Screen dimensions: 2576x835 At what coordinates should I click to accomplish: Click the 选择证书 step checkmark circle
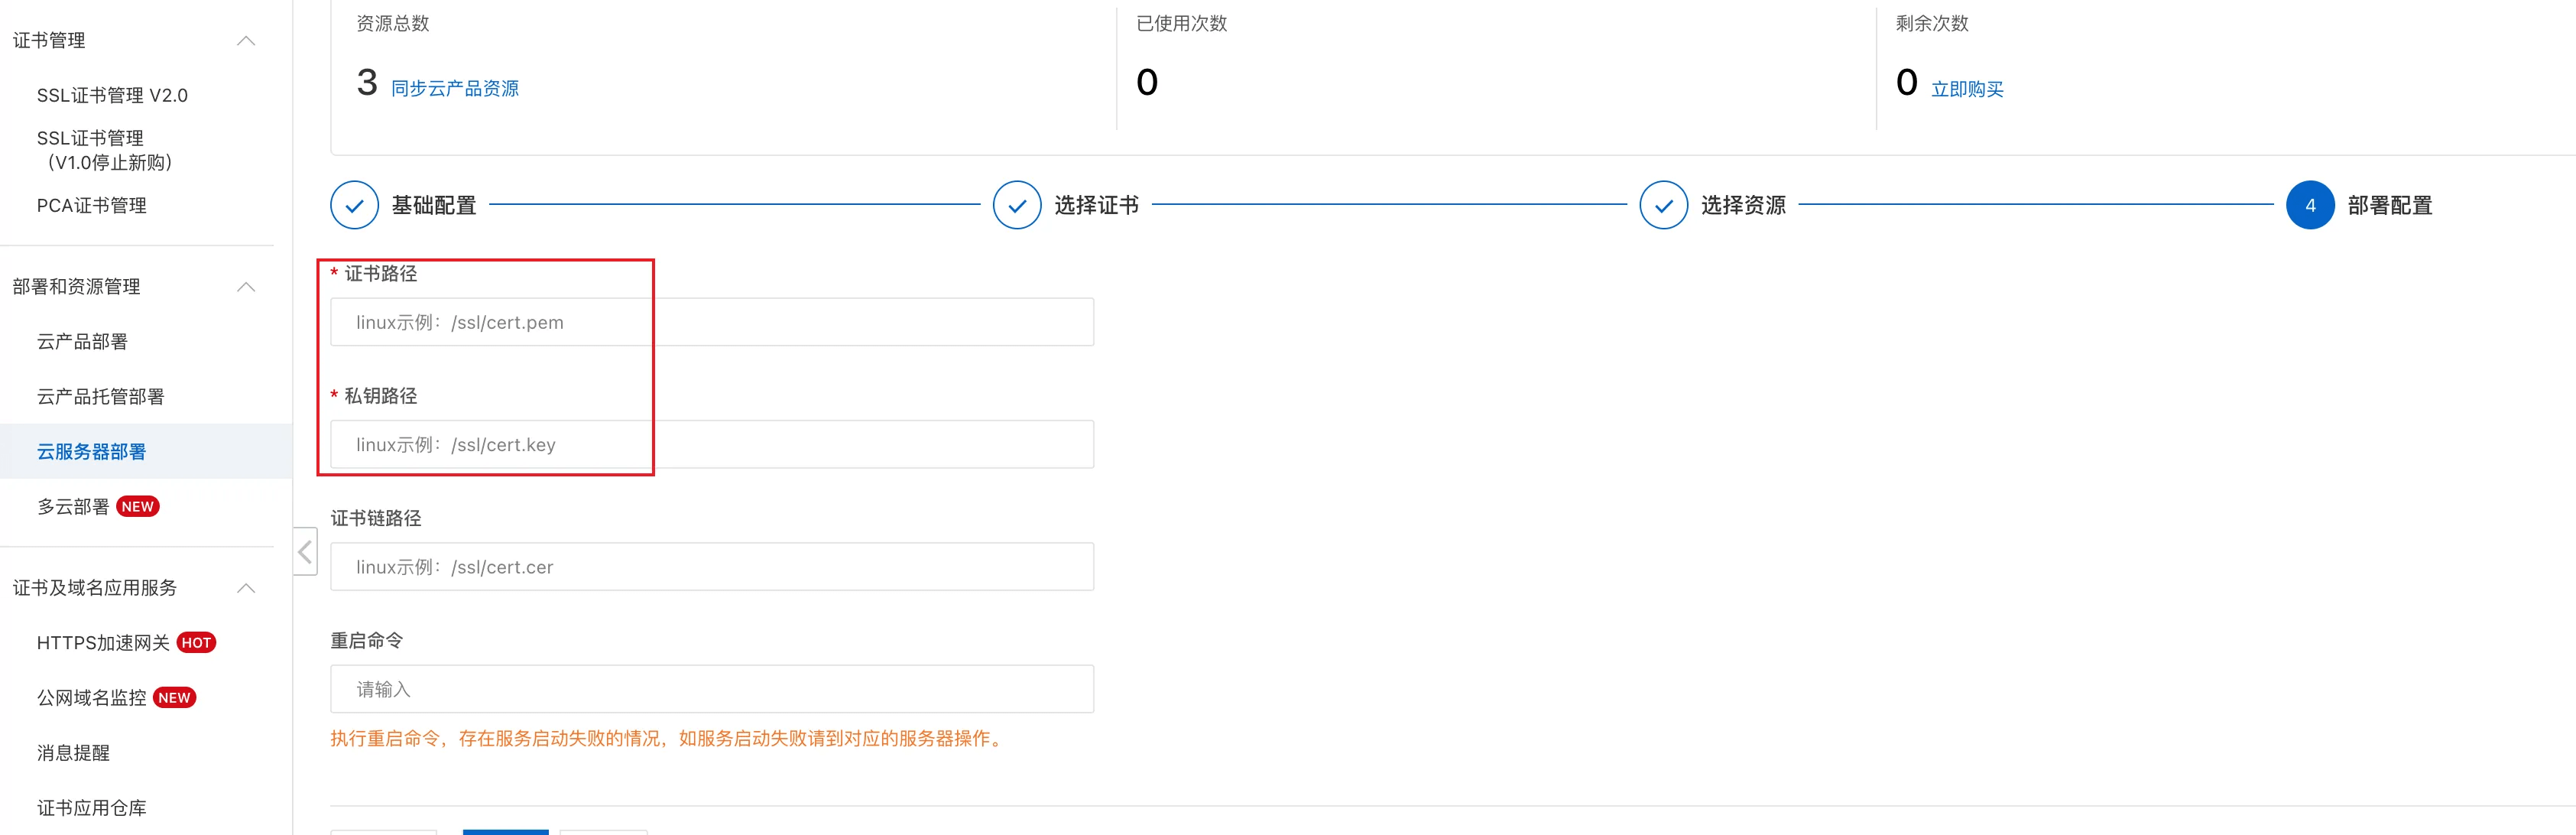(x=1016, y=205)
